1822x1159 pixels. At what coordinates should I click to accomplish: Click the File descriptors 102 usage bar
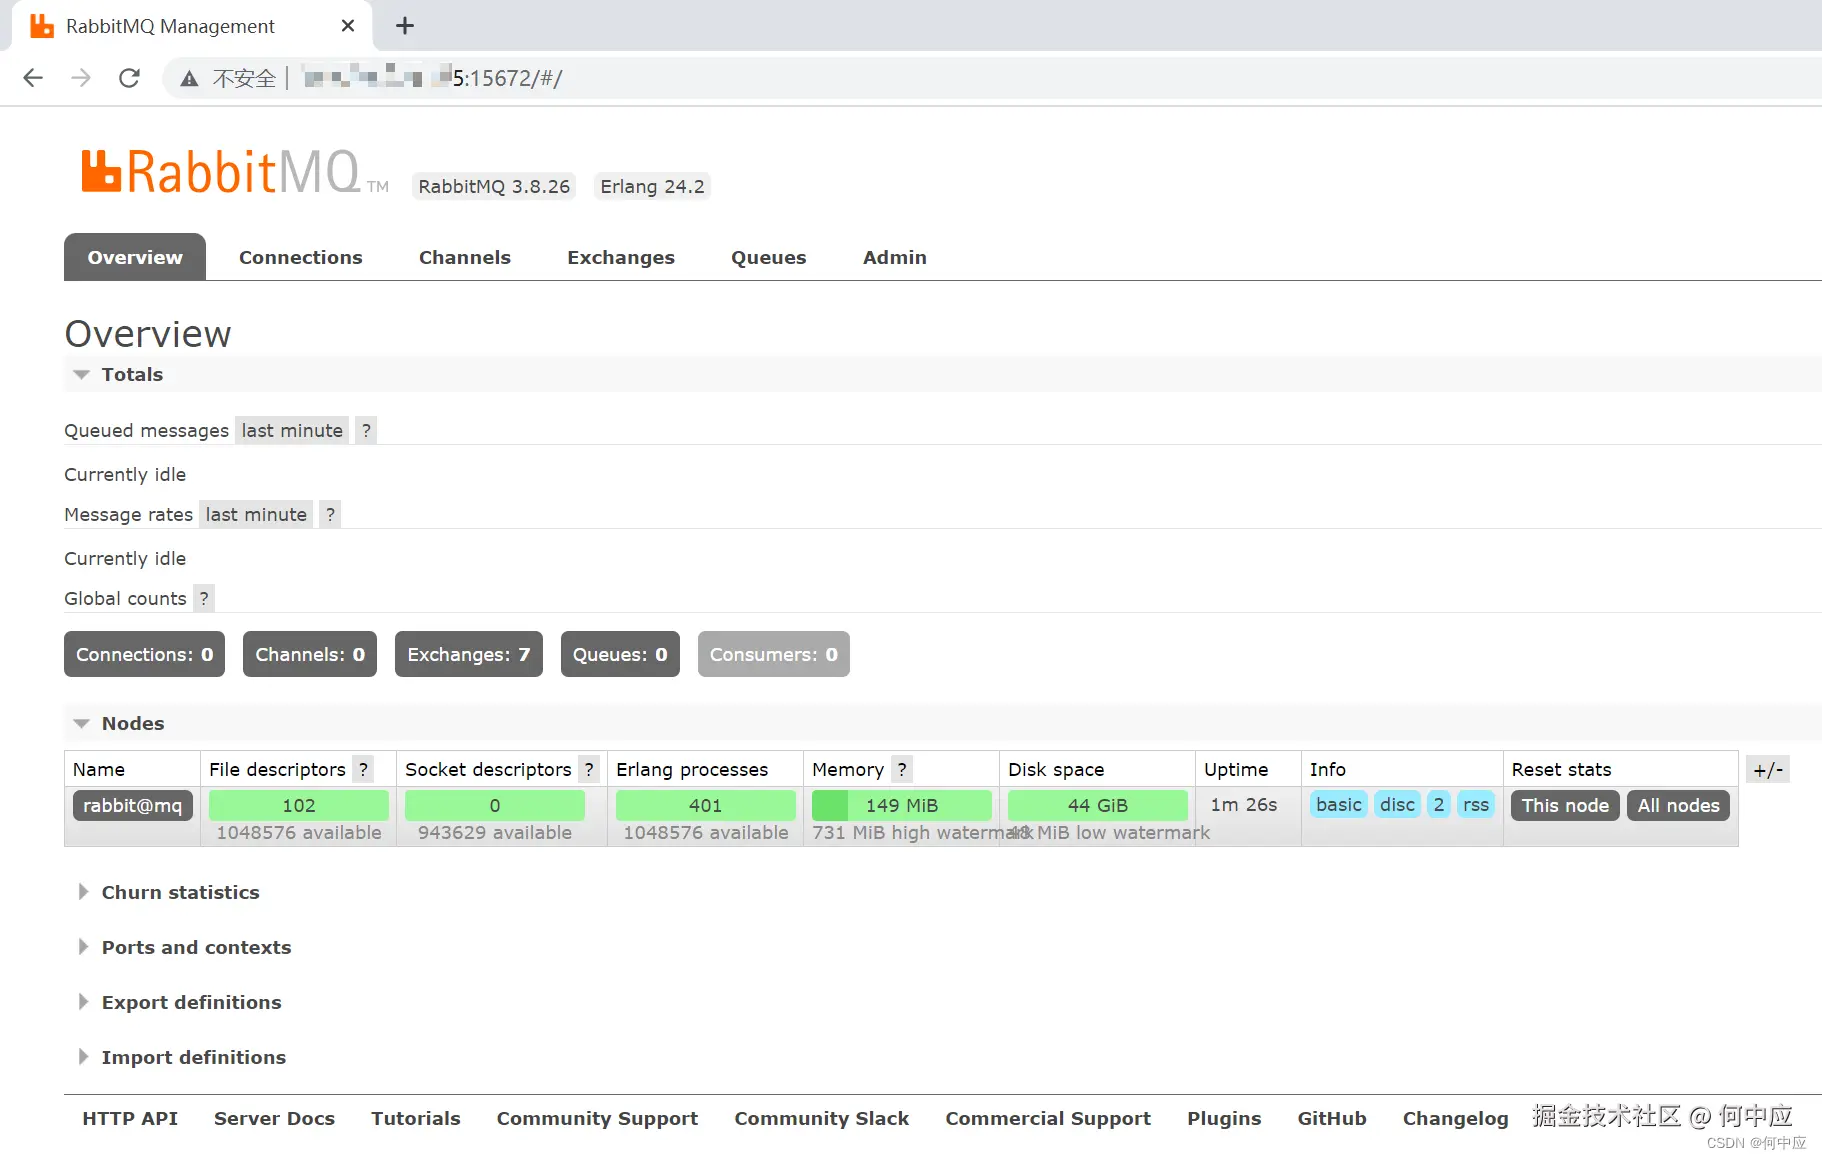coord(299,806)
